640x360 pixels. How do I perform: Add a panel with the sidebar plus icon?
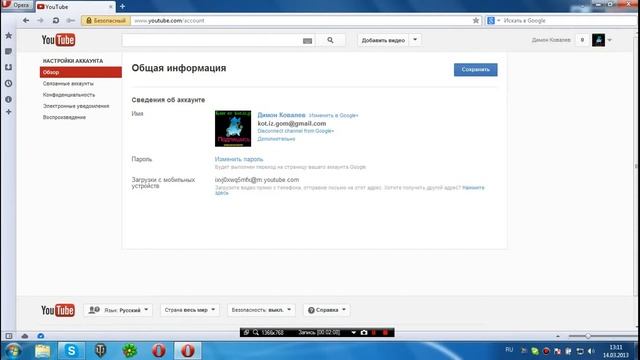8,112
